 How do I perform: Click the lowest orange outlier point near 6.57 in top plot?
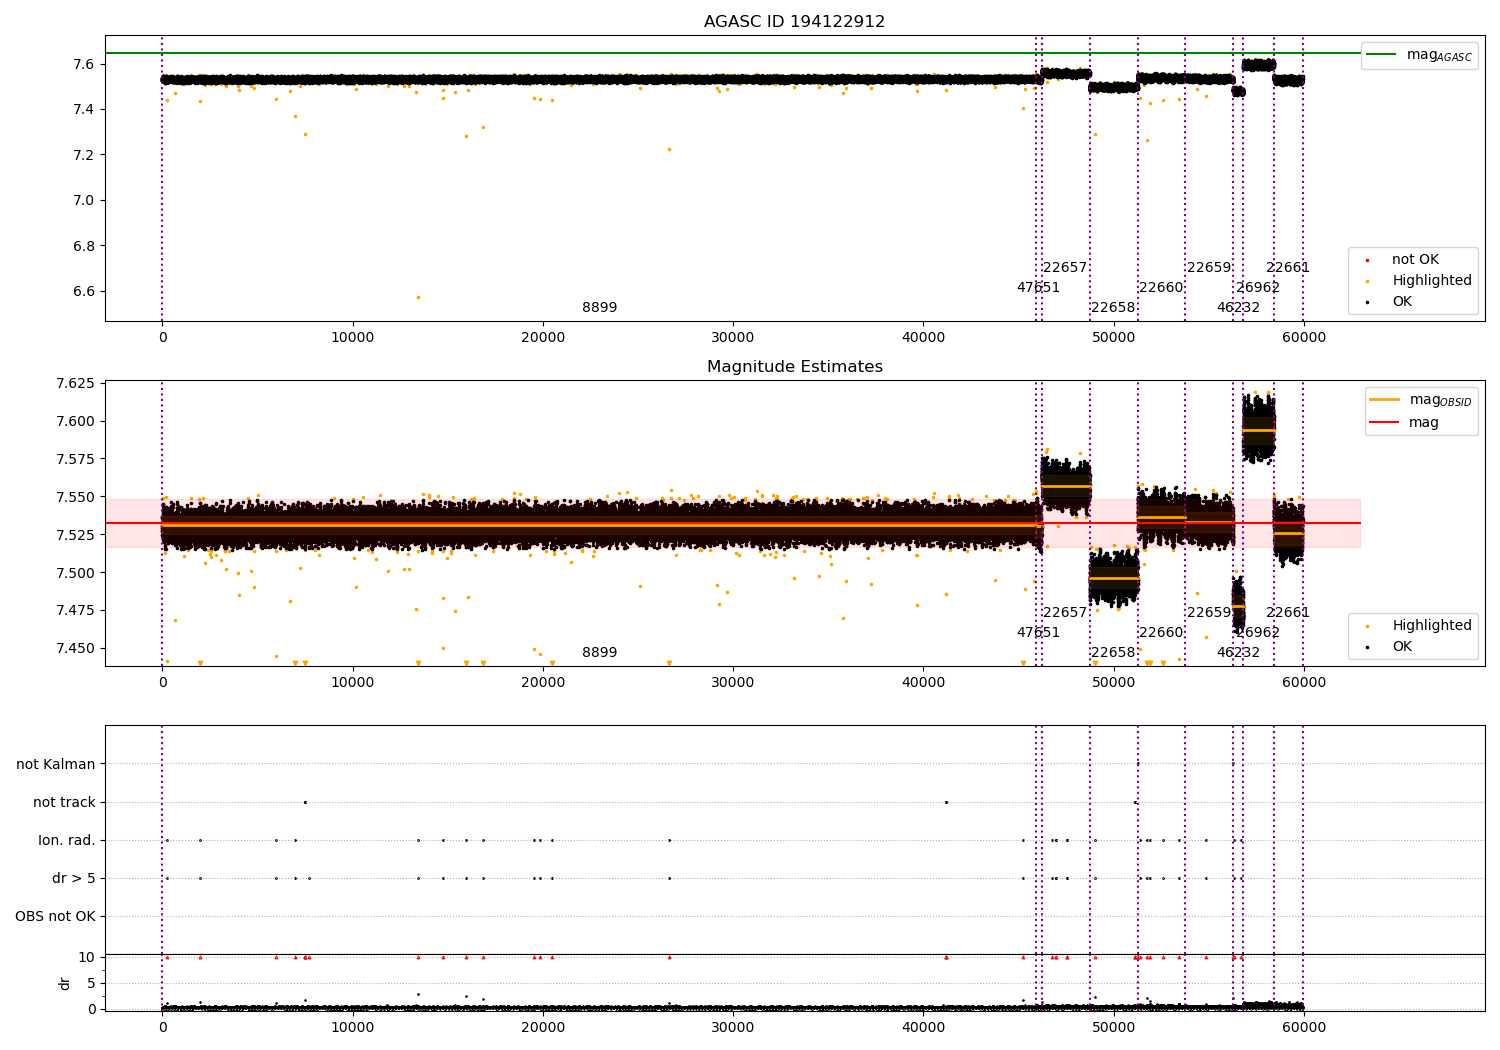point(418,297)
